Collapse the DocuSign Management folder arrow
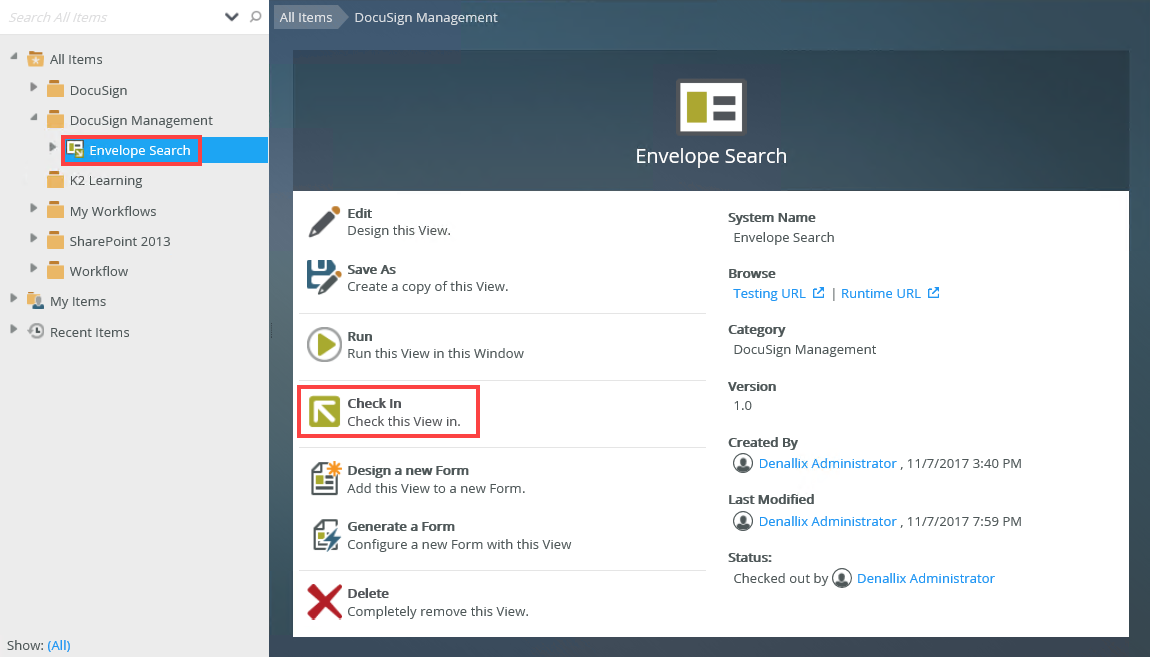1150x657 pixels. (34, 117)
